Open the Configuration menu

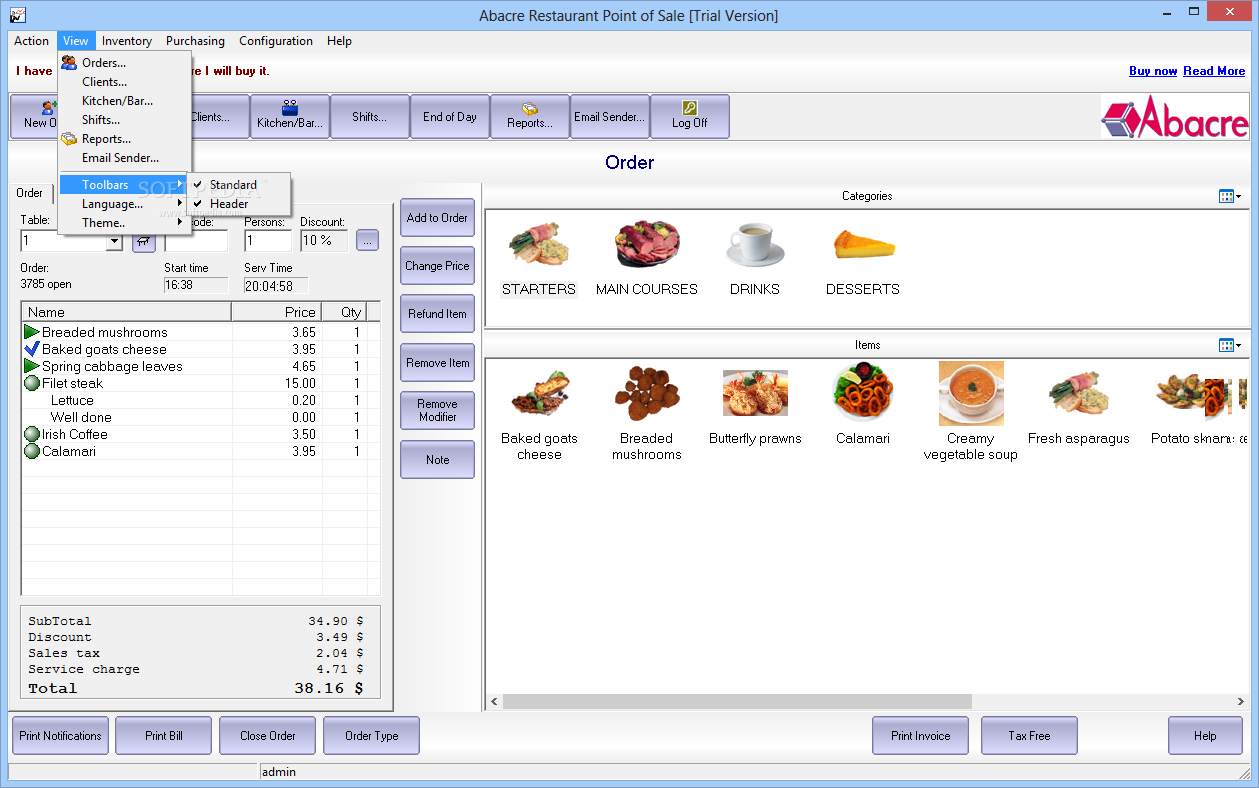[276, 41]
